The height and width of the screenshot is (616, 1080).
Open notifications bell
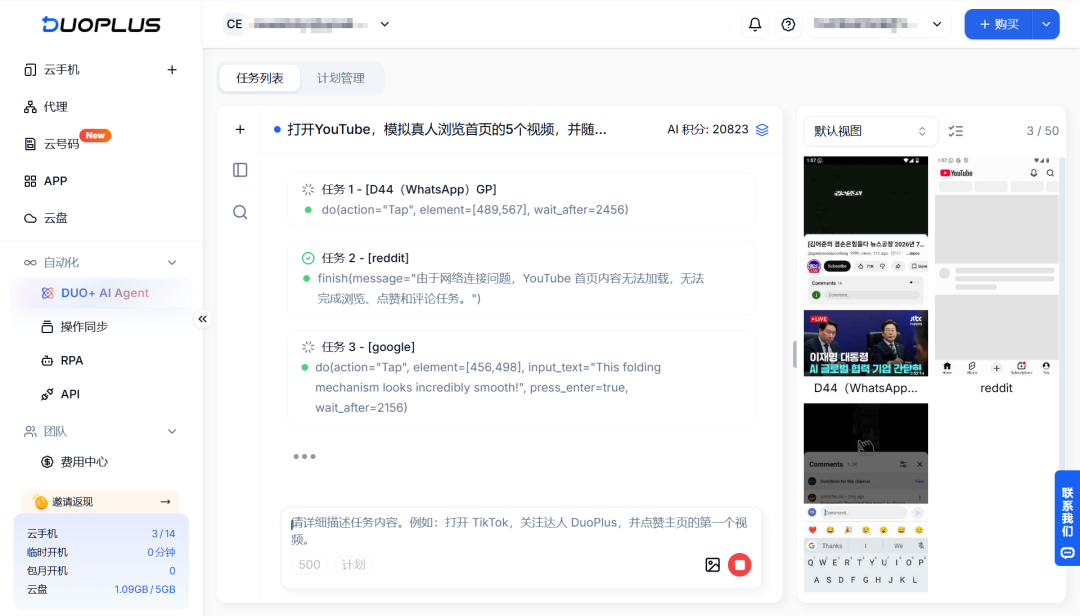point(755,24)
